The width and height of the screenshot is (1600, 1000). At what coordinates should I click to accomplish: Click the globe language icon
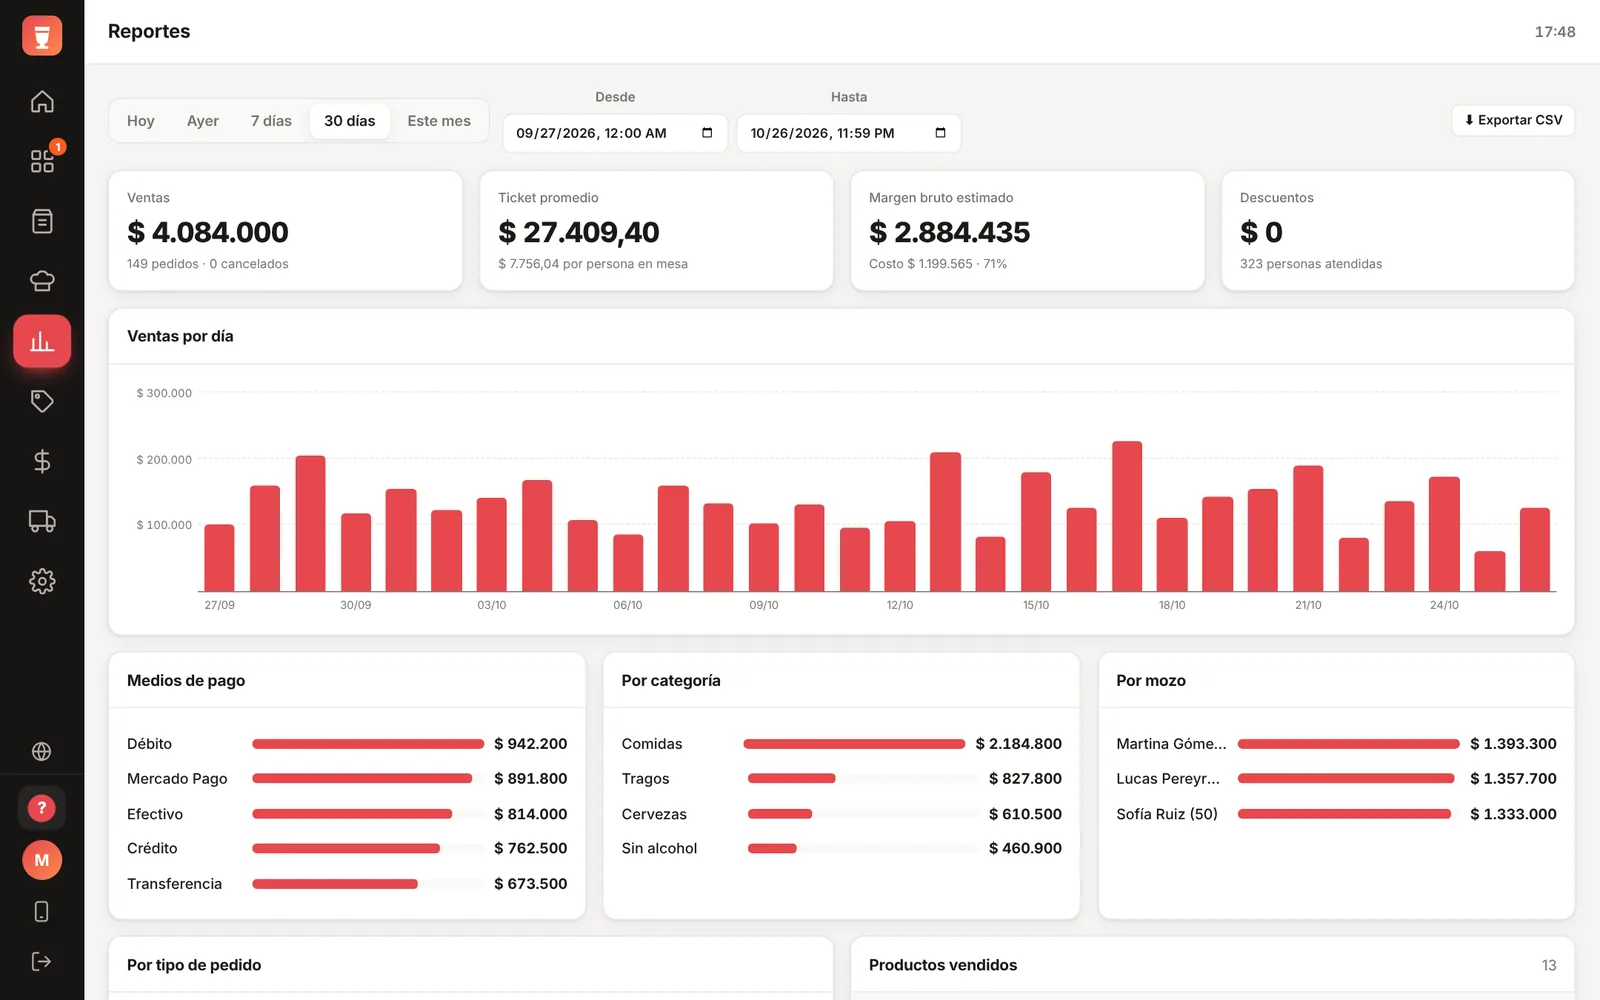point(42,751)
